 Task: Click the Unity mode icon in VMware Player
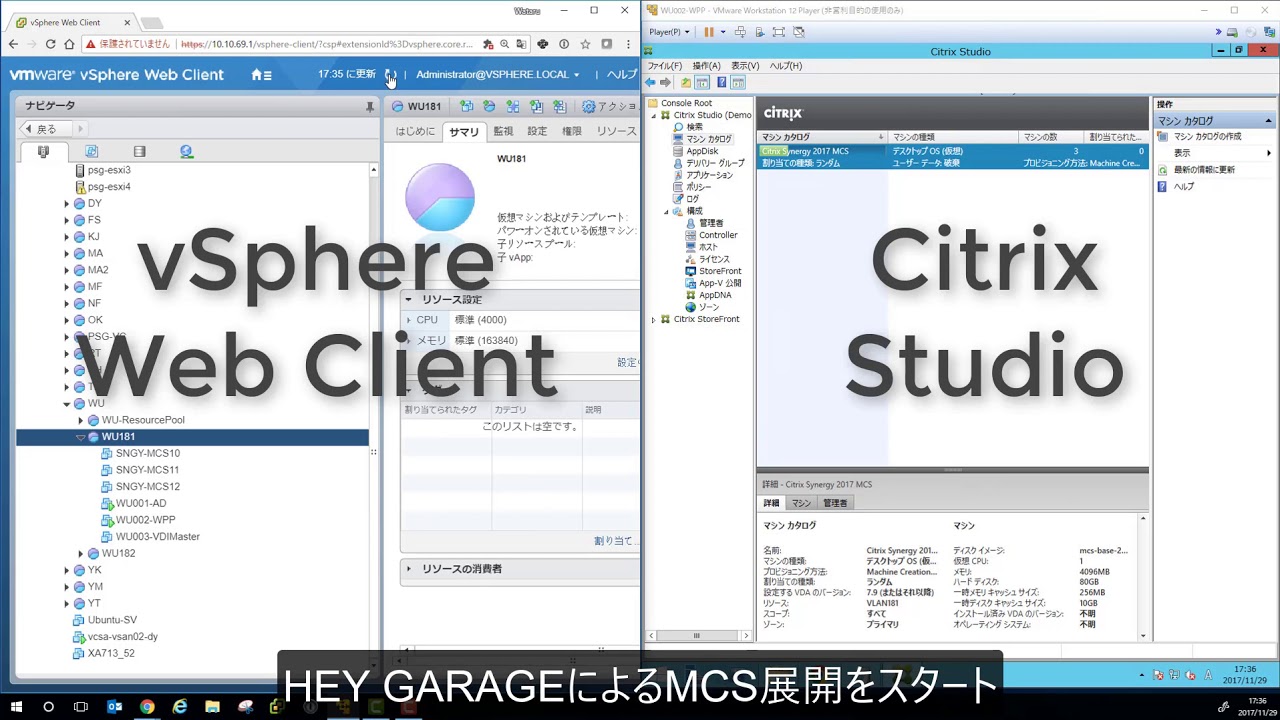tap(799, 32)
